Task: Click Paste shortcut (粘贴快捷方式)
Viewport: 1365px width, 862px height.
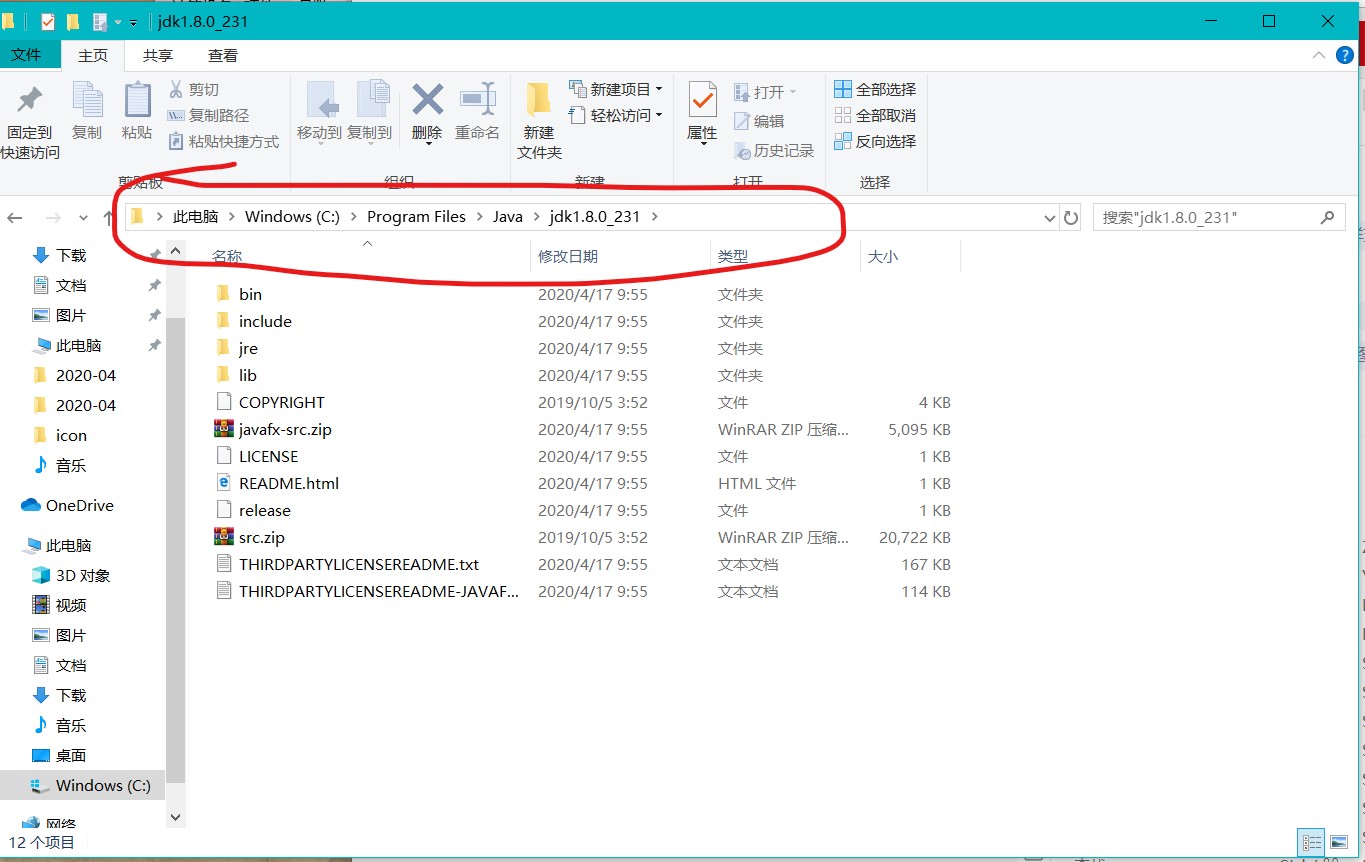Action: (224, 142)
